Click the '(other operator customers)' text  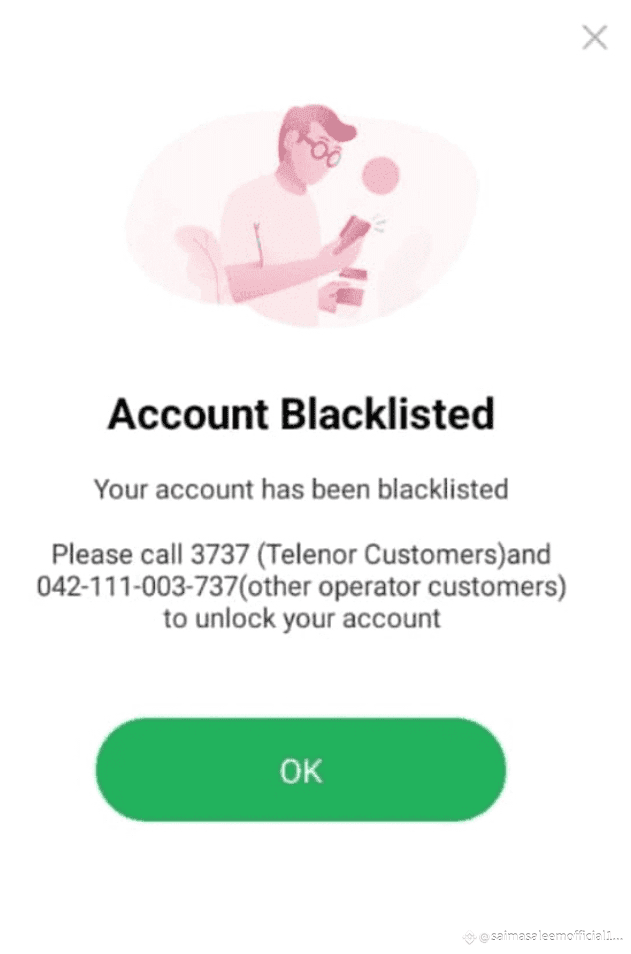[402, 587]
